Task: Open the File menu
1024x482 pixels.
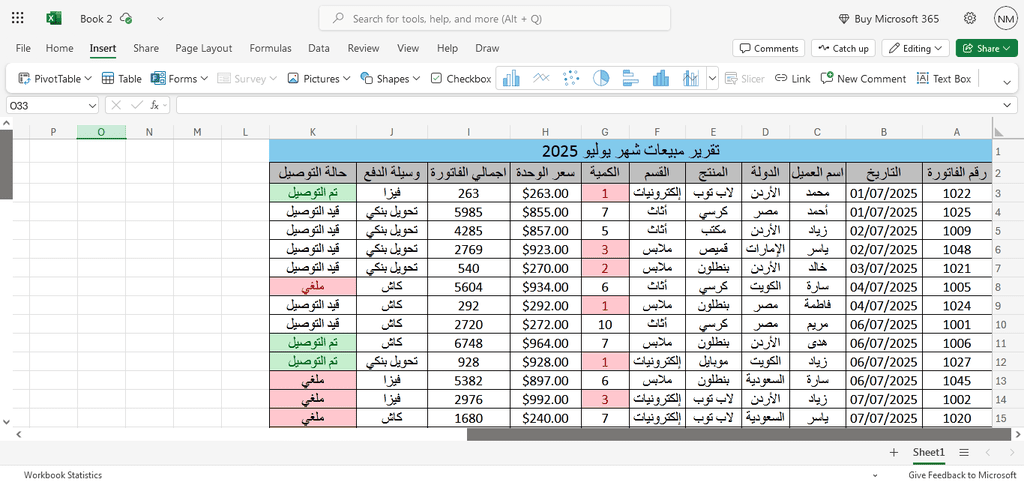Action: 23,48
